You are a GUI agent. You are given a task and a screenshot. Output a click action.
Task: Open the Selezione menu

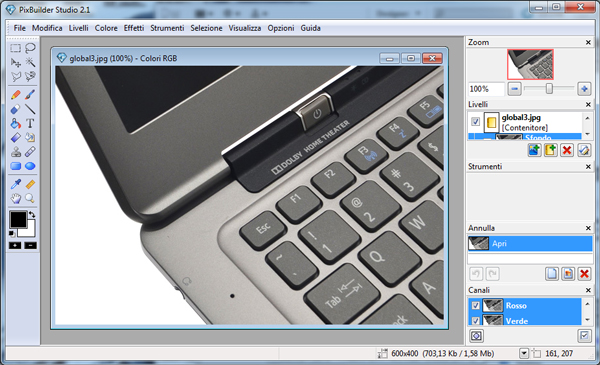tap(206, 28)
